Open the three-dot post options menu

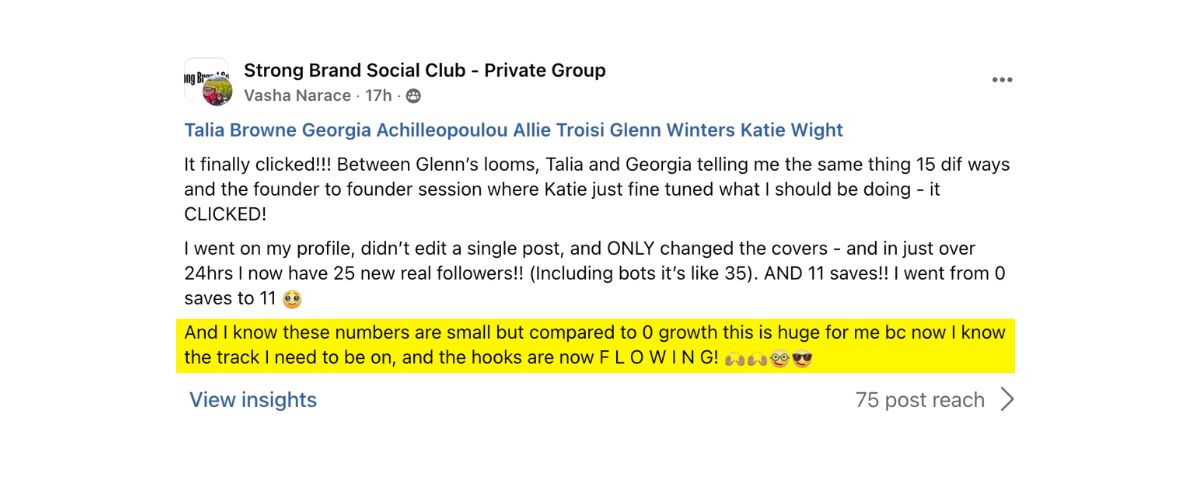(x=1002, y=80)
